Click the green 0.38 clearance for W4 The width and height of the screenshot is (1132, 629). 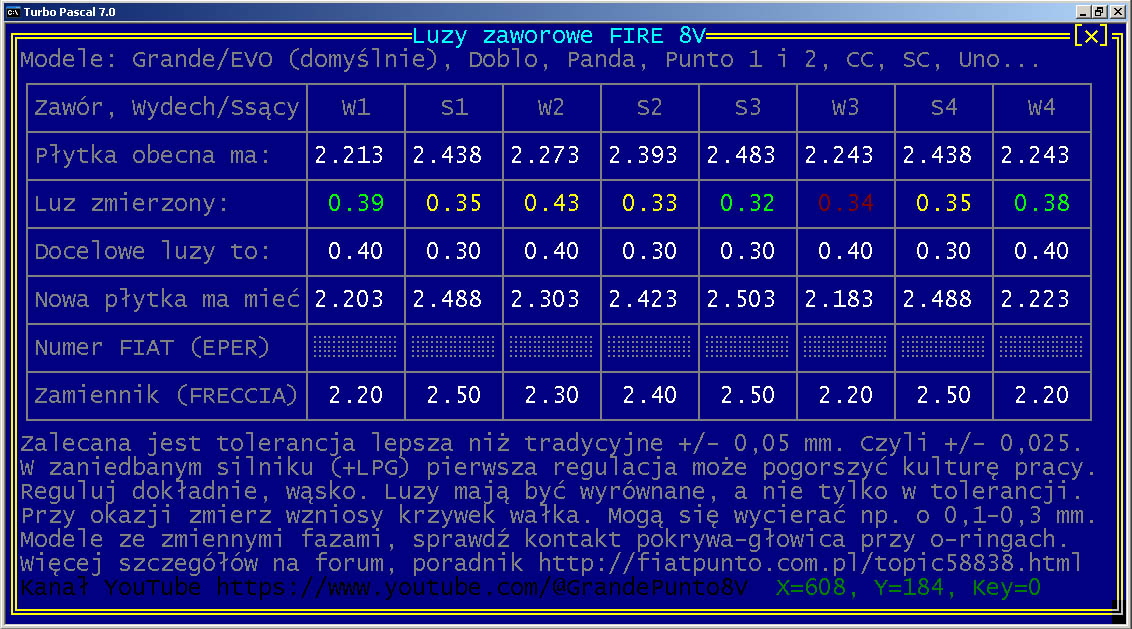(x=1041, y=203)
